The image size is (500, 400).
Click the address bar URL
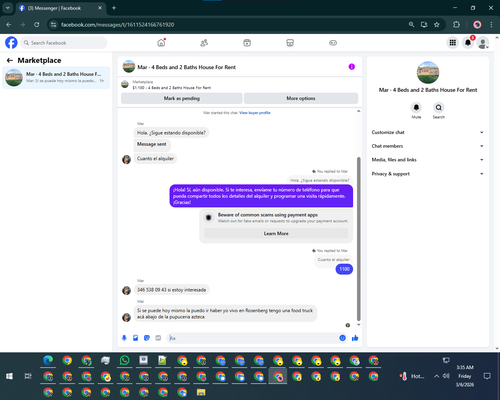tap(117, 25)
